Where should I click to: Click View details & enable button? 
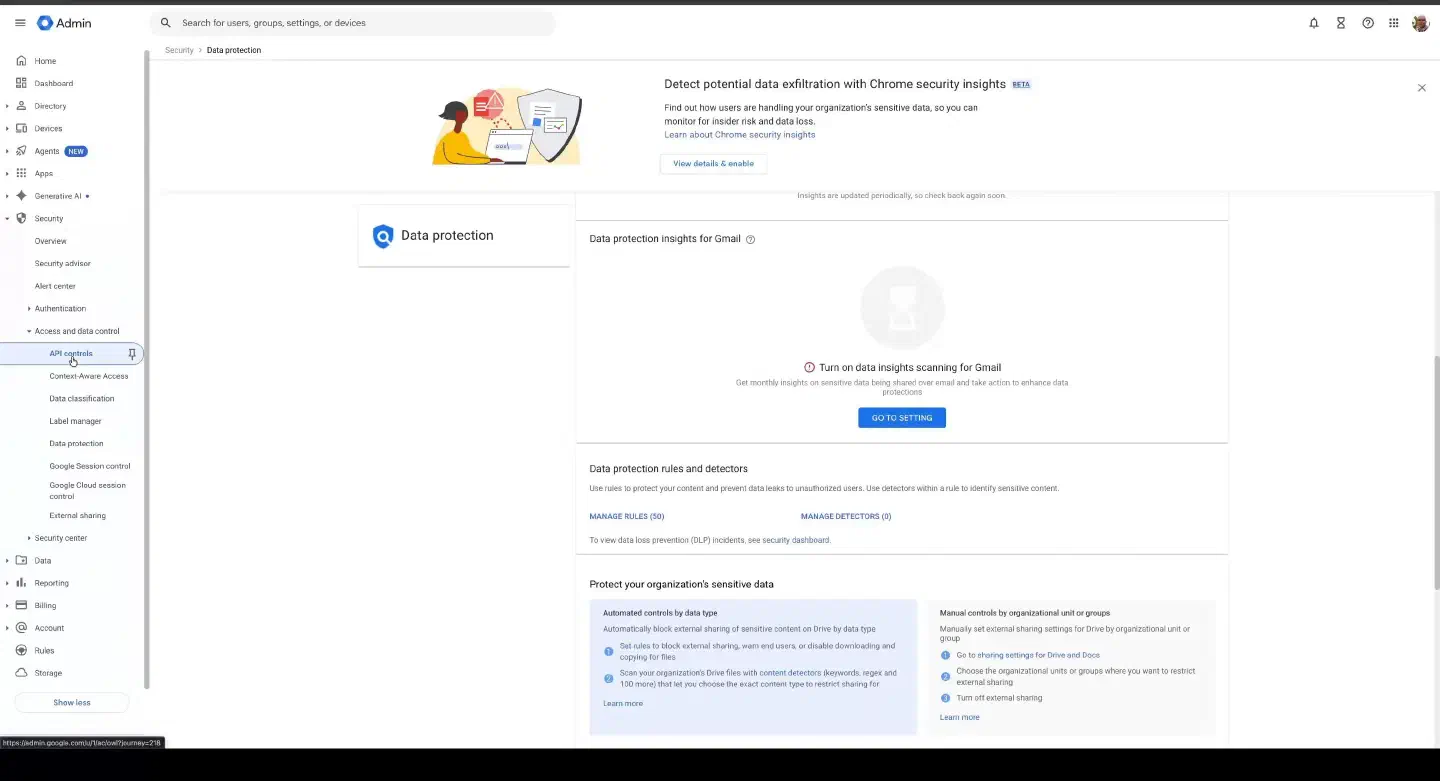(713, 164)
